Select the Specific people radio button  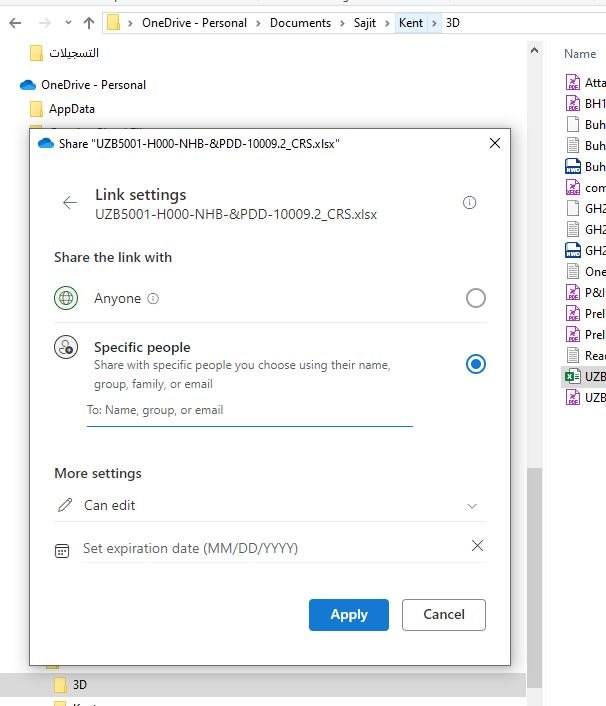coord(475,364)
